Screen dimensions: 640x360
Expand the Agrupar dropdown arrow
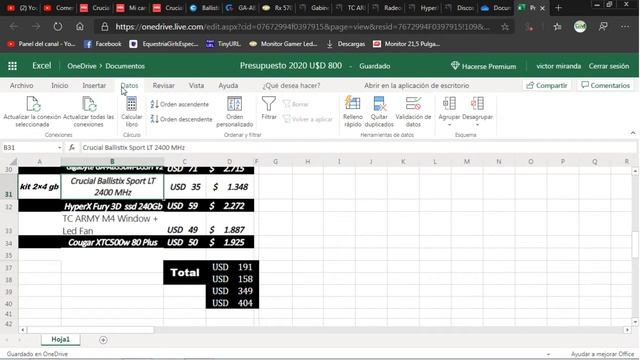[x=449, y=125]
